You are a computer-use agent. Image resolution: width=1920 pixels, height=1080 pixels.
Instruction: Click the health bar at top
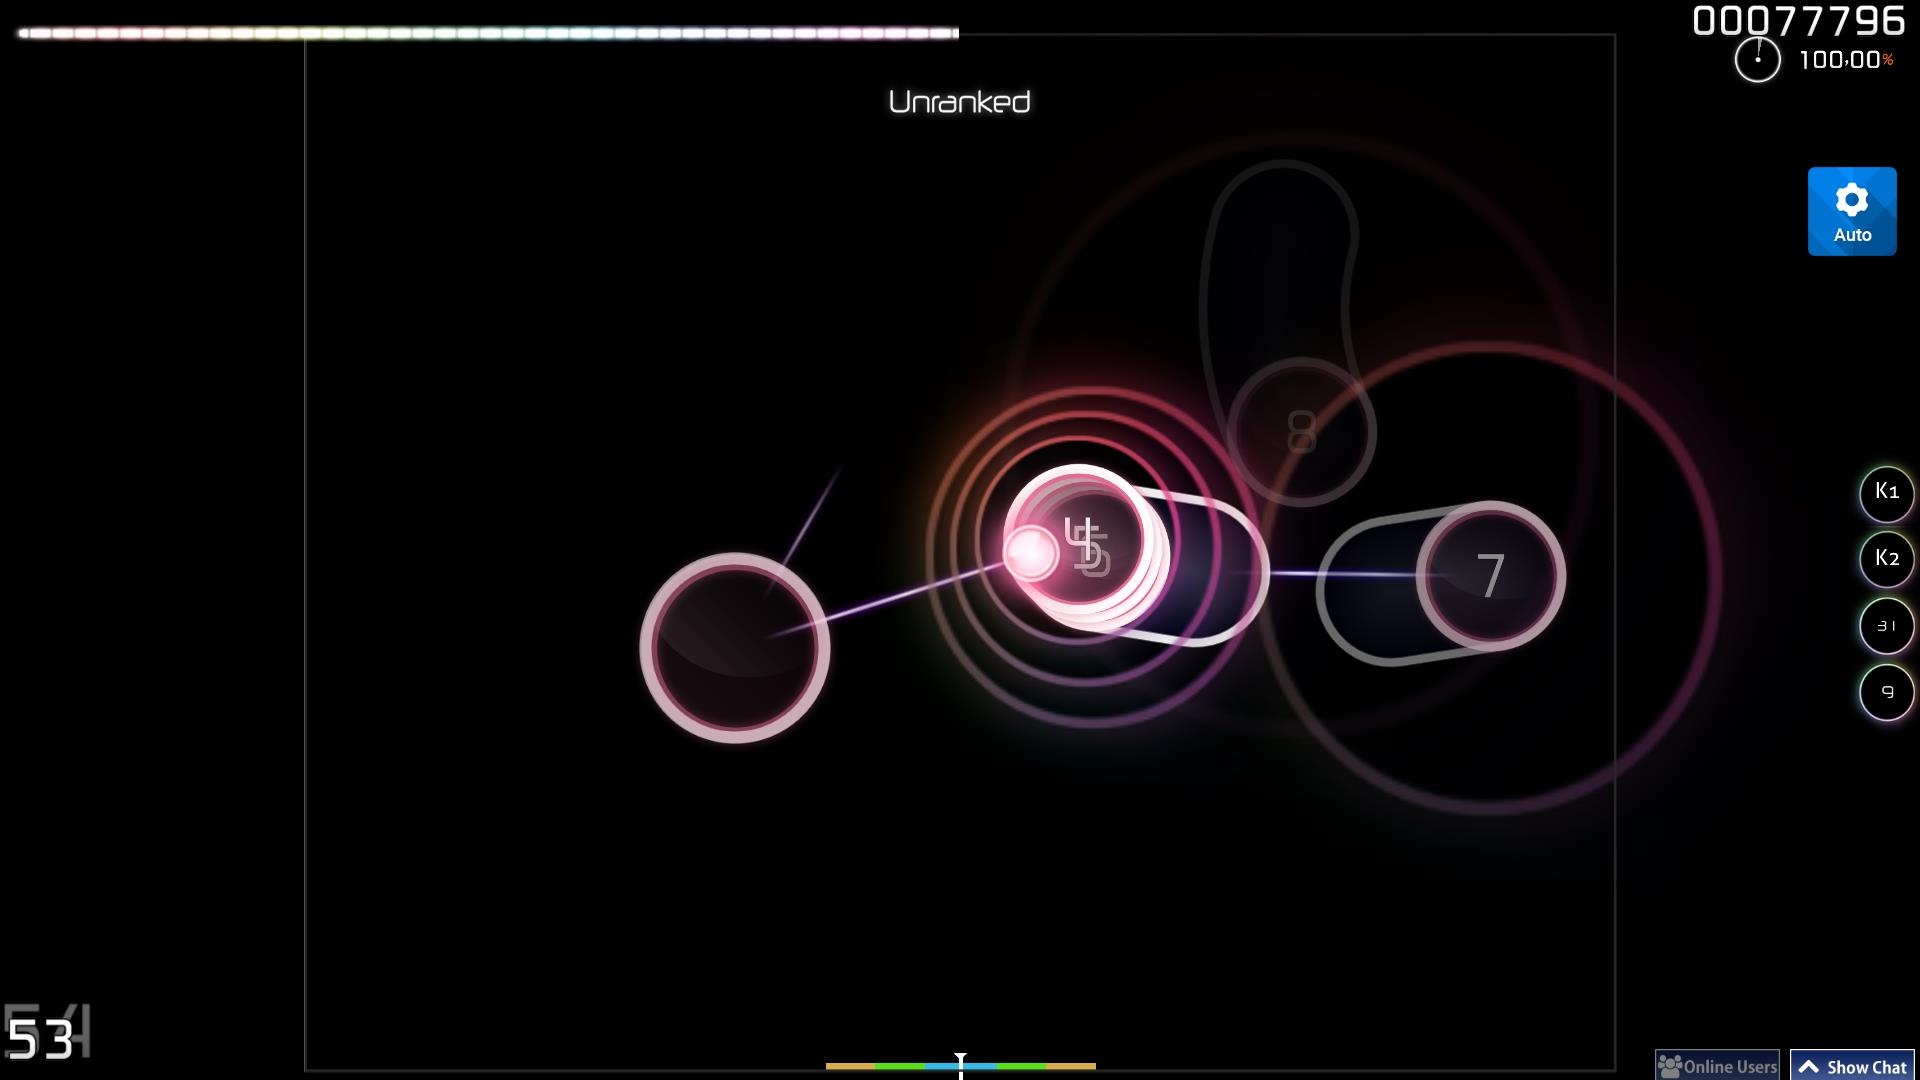pyautogui.click(x=488, y=33)
